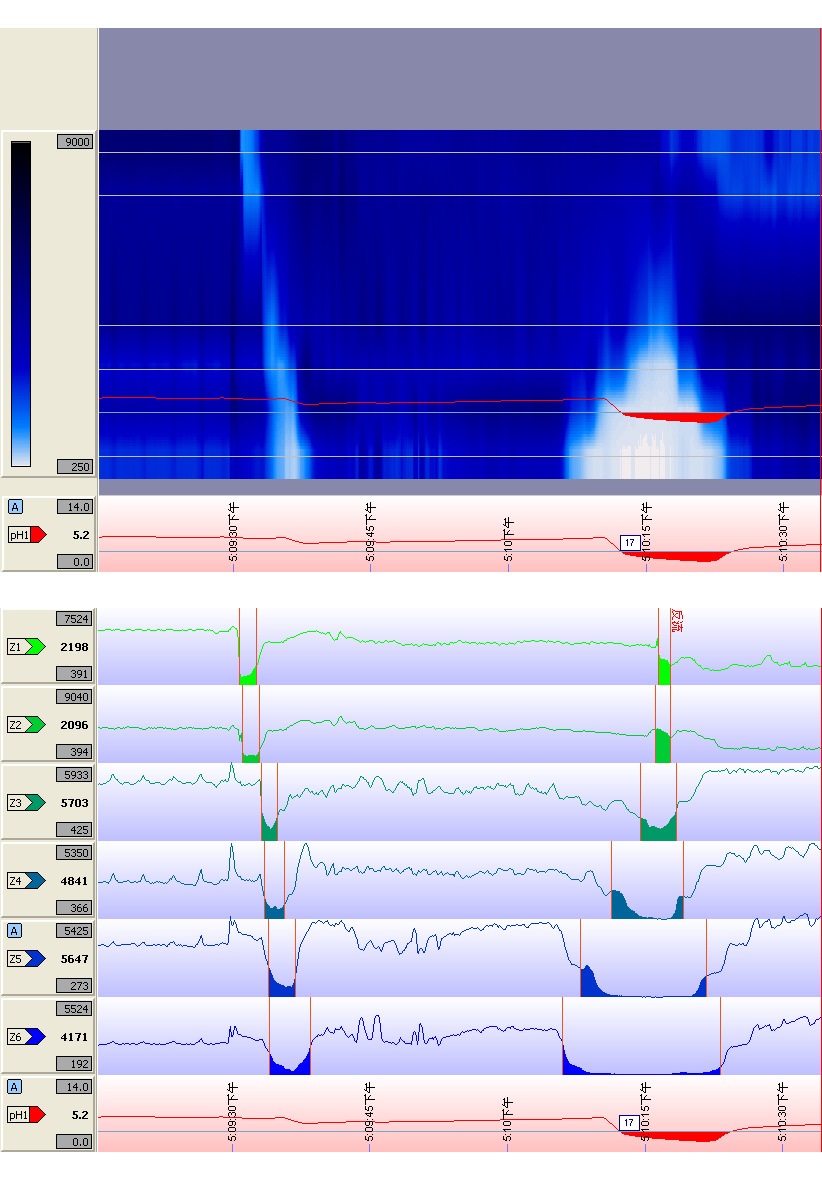
Task: Toggle the A button in the Z5 row
Action: point(14,931)
